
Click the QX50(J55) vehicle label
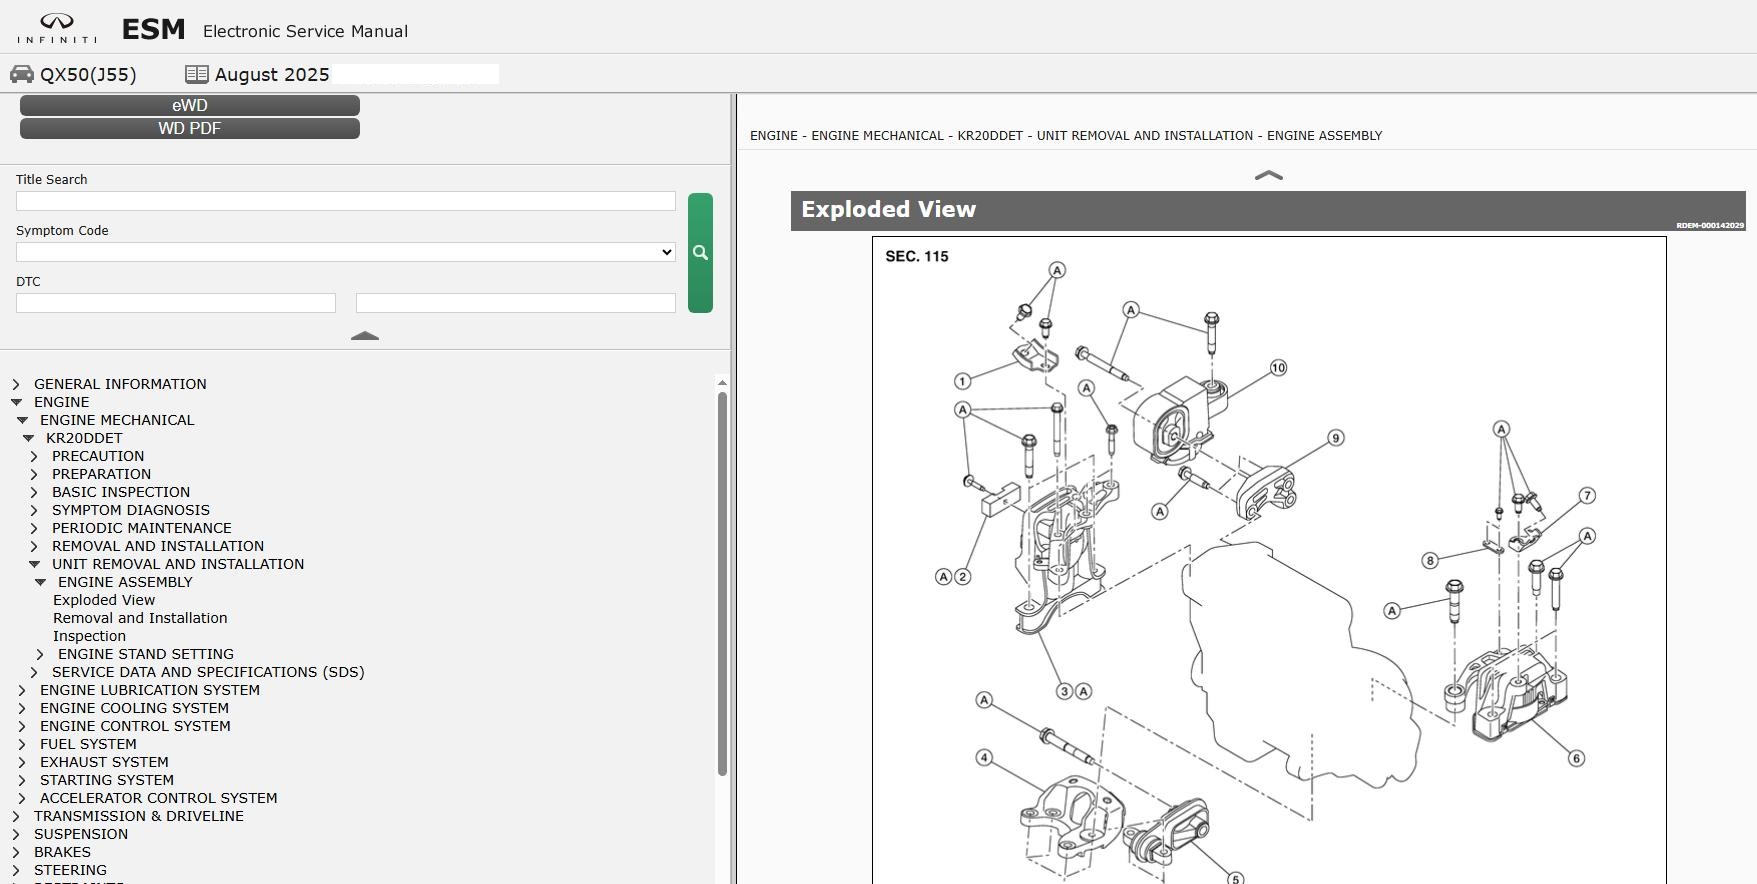(x=88, y=74)
